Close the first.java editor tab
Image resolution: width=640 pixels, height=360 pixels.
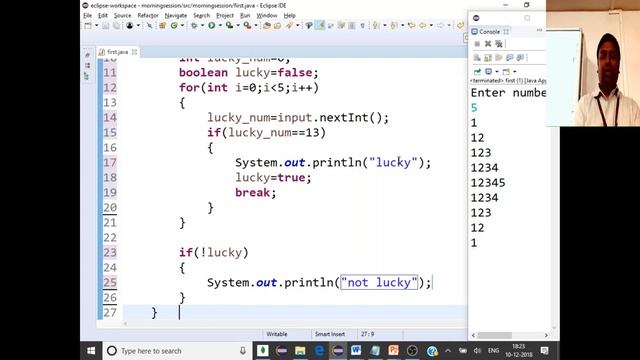tap(134, 52)
